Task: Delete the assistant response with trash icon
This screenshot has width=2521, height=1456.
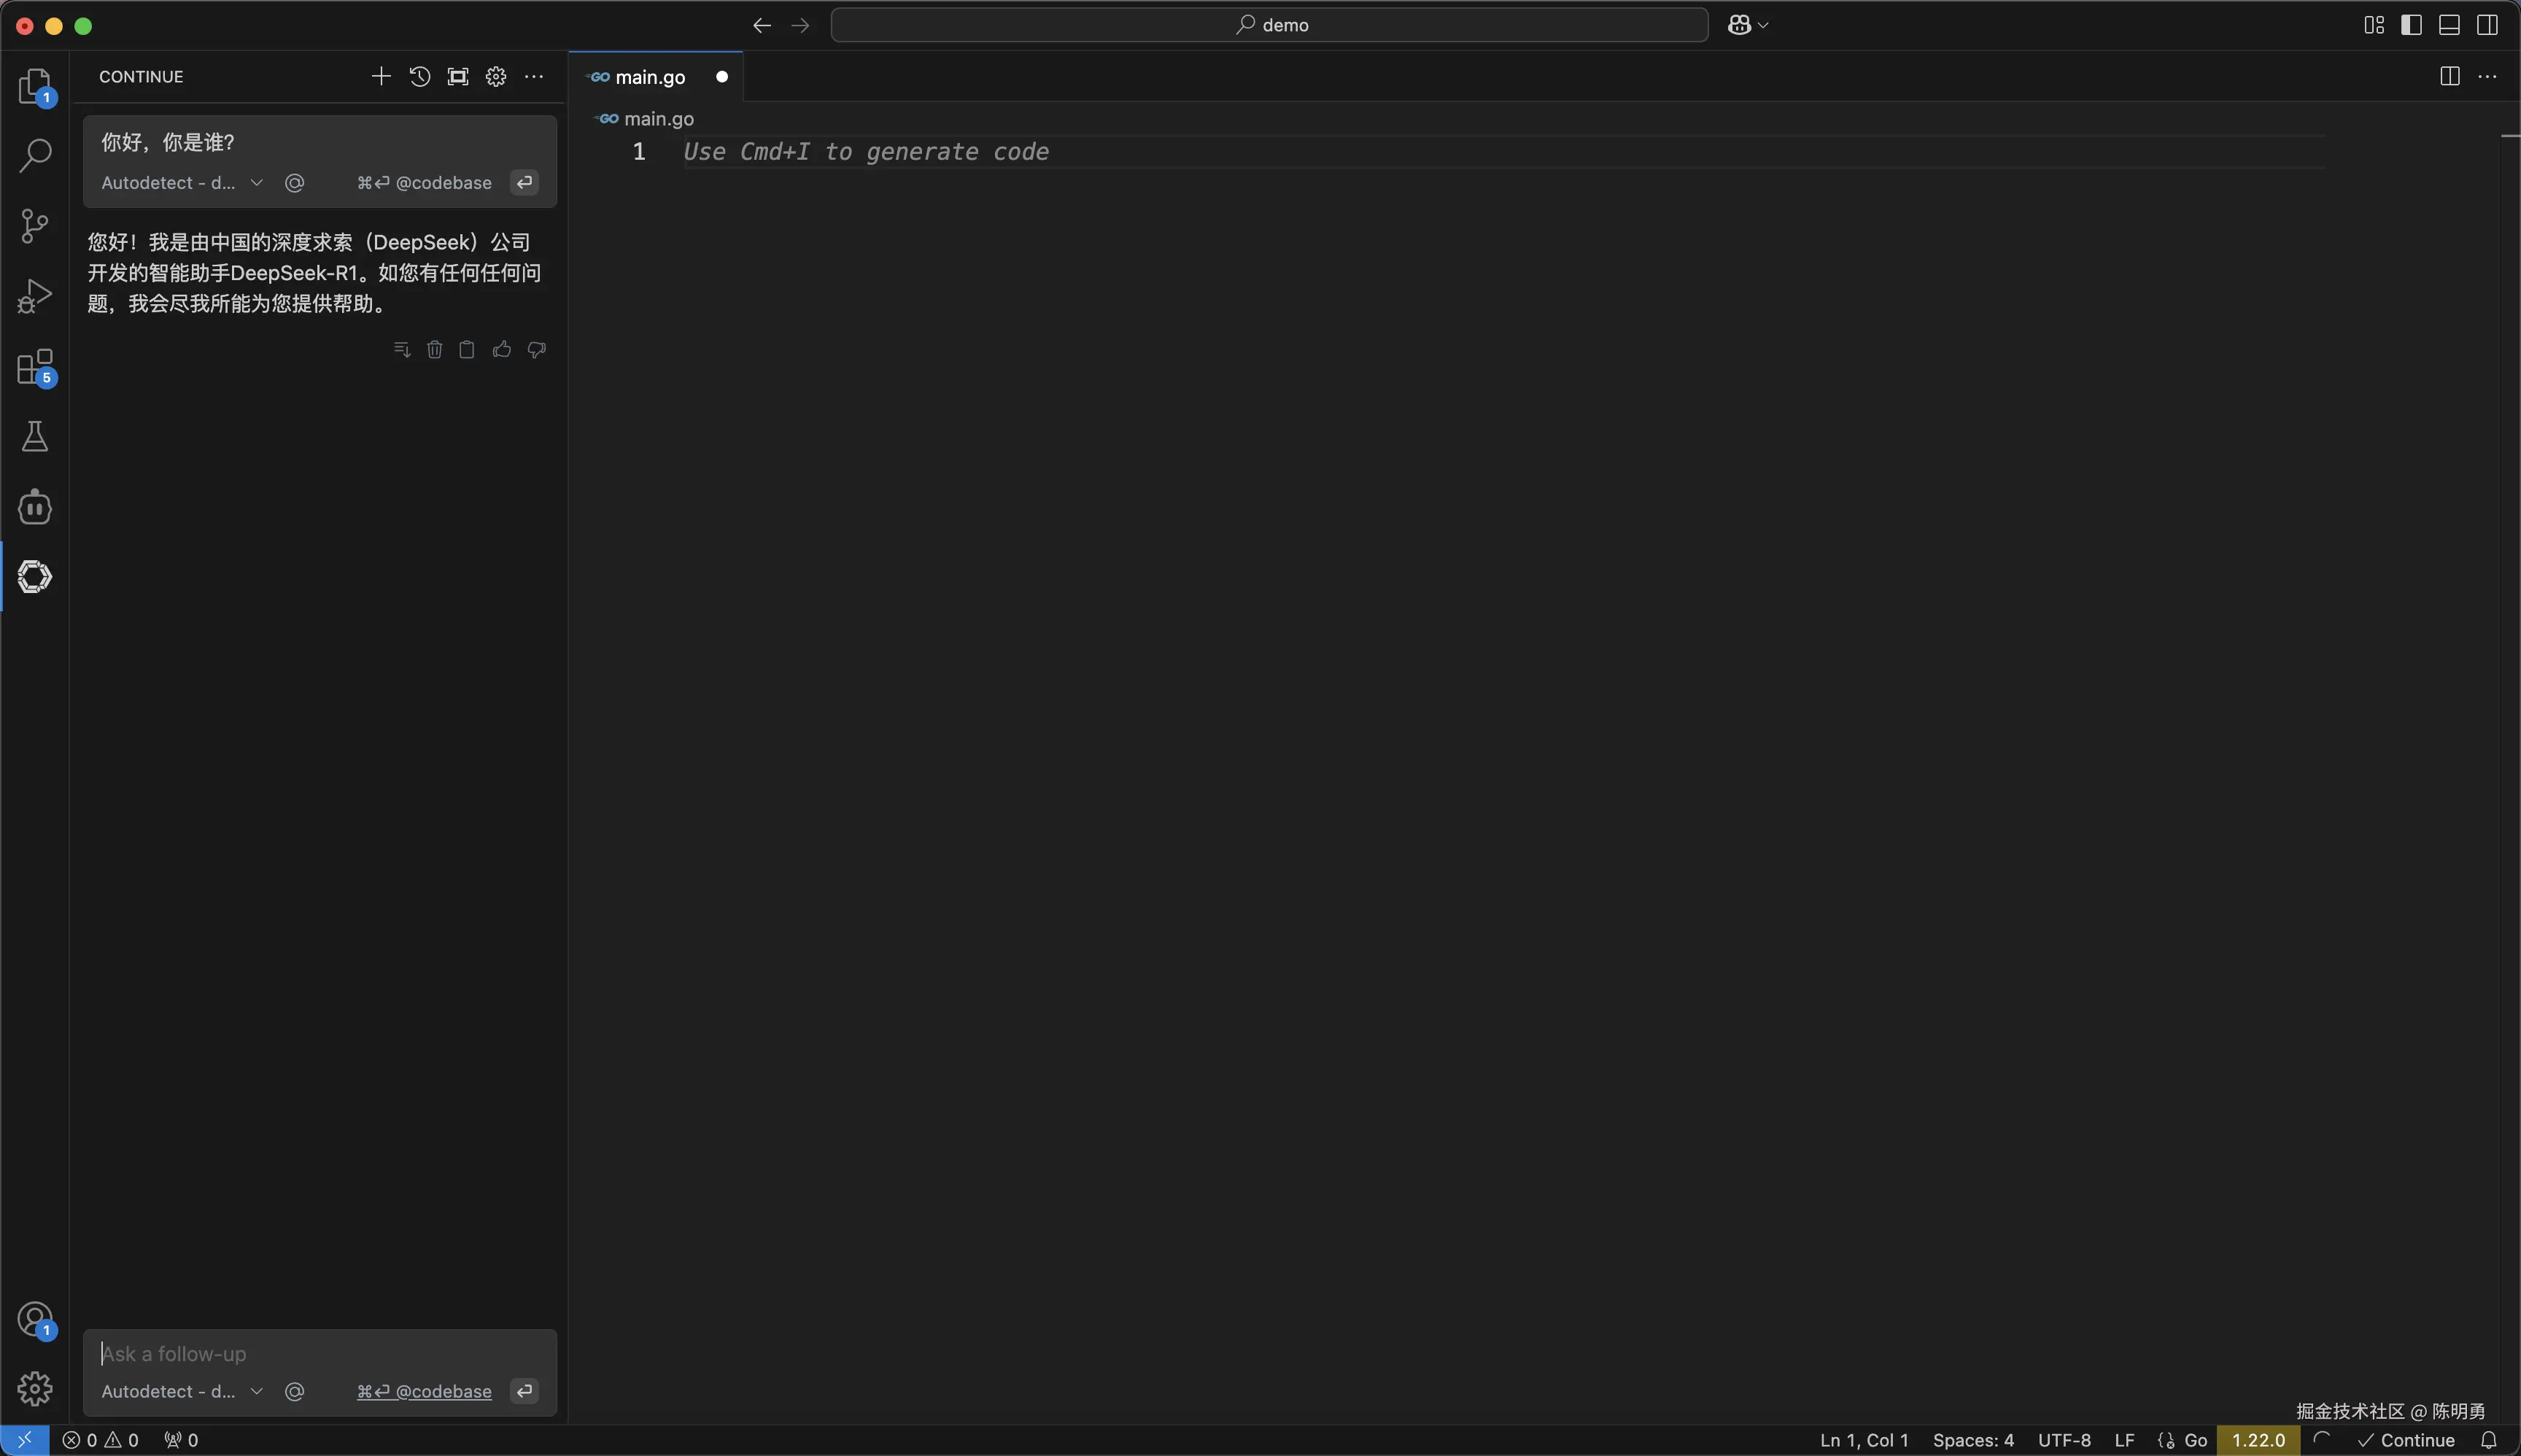Action: coord(434,349)
